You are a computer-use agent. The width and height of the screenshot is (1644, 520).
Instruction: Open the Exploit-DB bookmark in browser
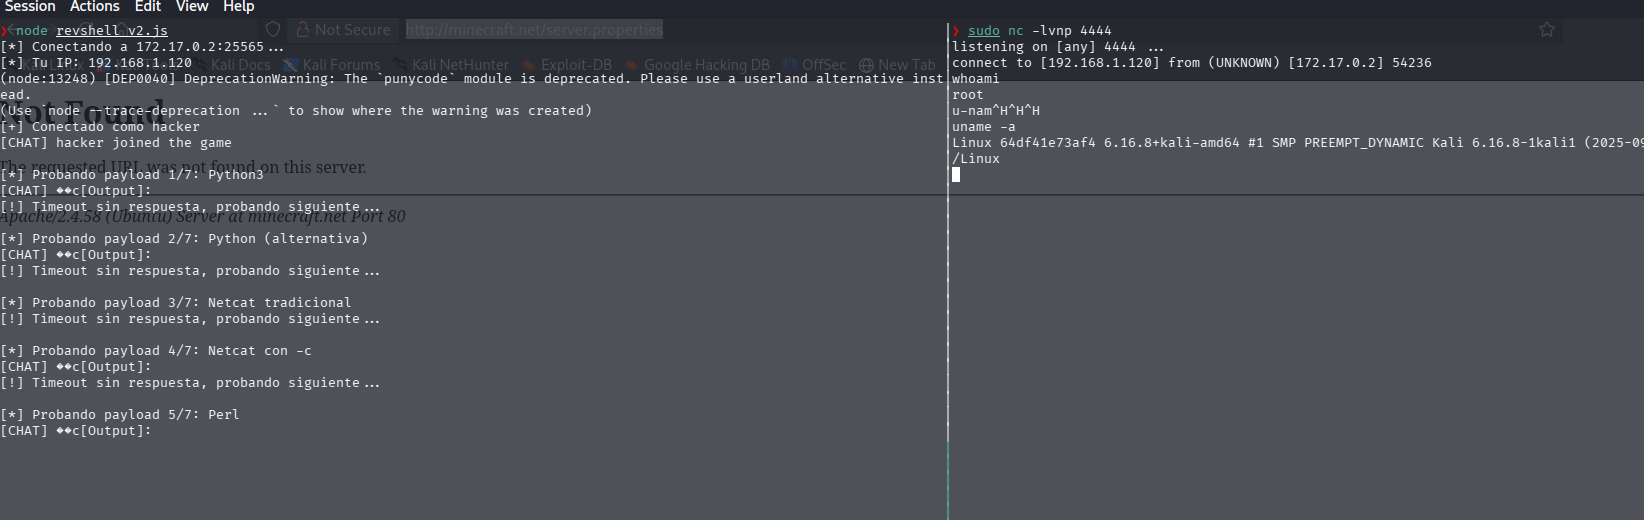coord(567,65)
